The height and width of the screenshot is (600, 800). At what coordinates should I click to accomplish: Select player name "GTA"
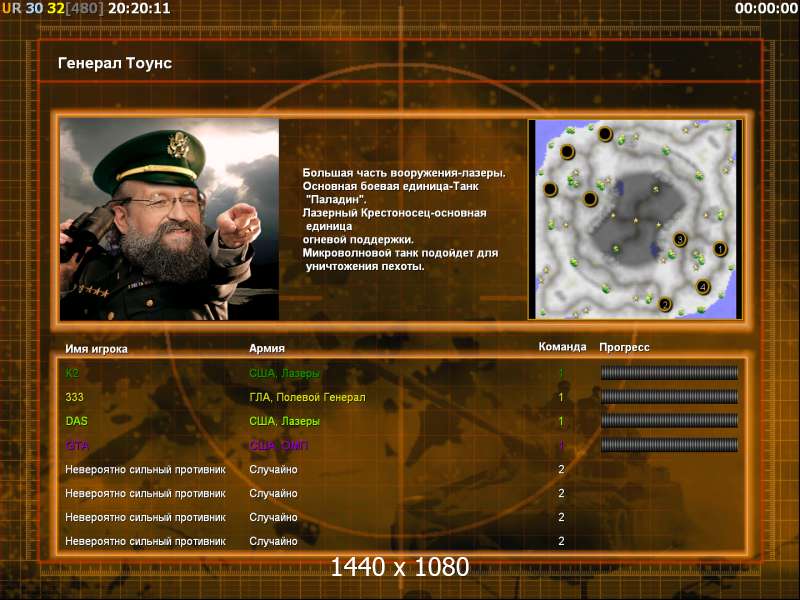pyautogui.click(x=77, y=445)
